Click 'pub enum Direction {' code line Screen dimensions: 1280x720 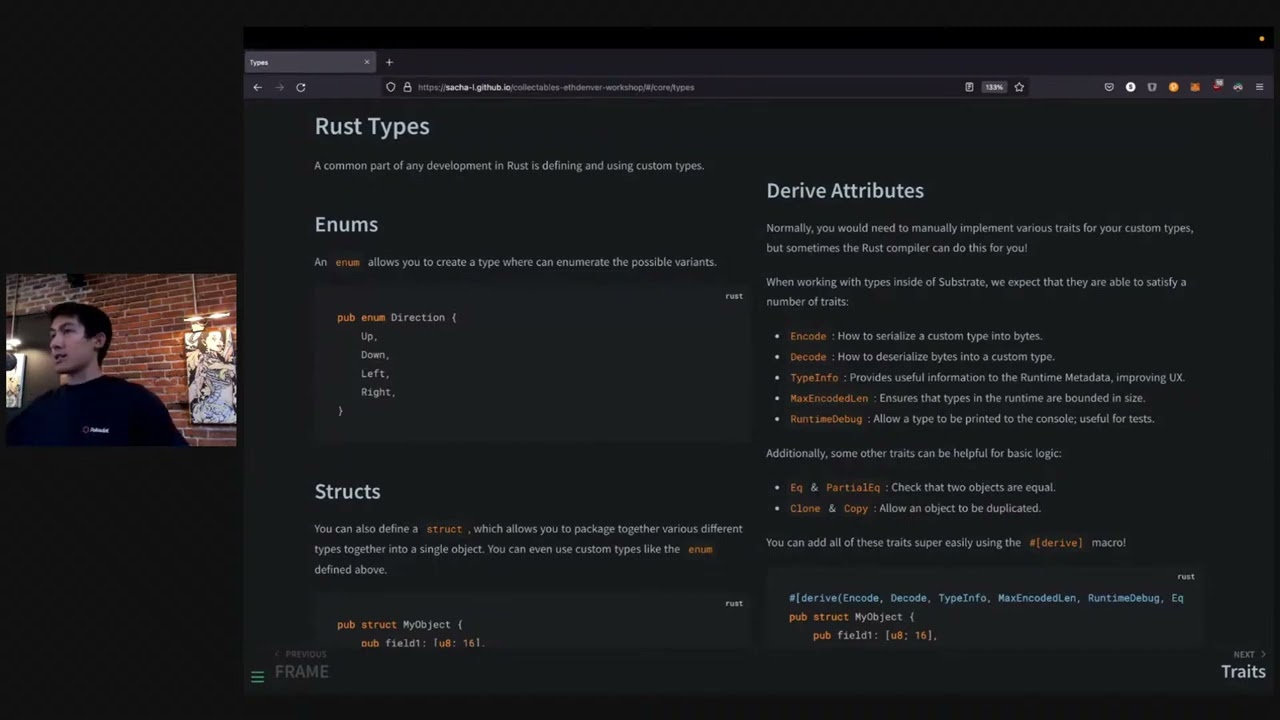(396, 317)
